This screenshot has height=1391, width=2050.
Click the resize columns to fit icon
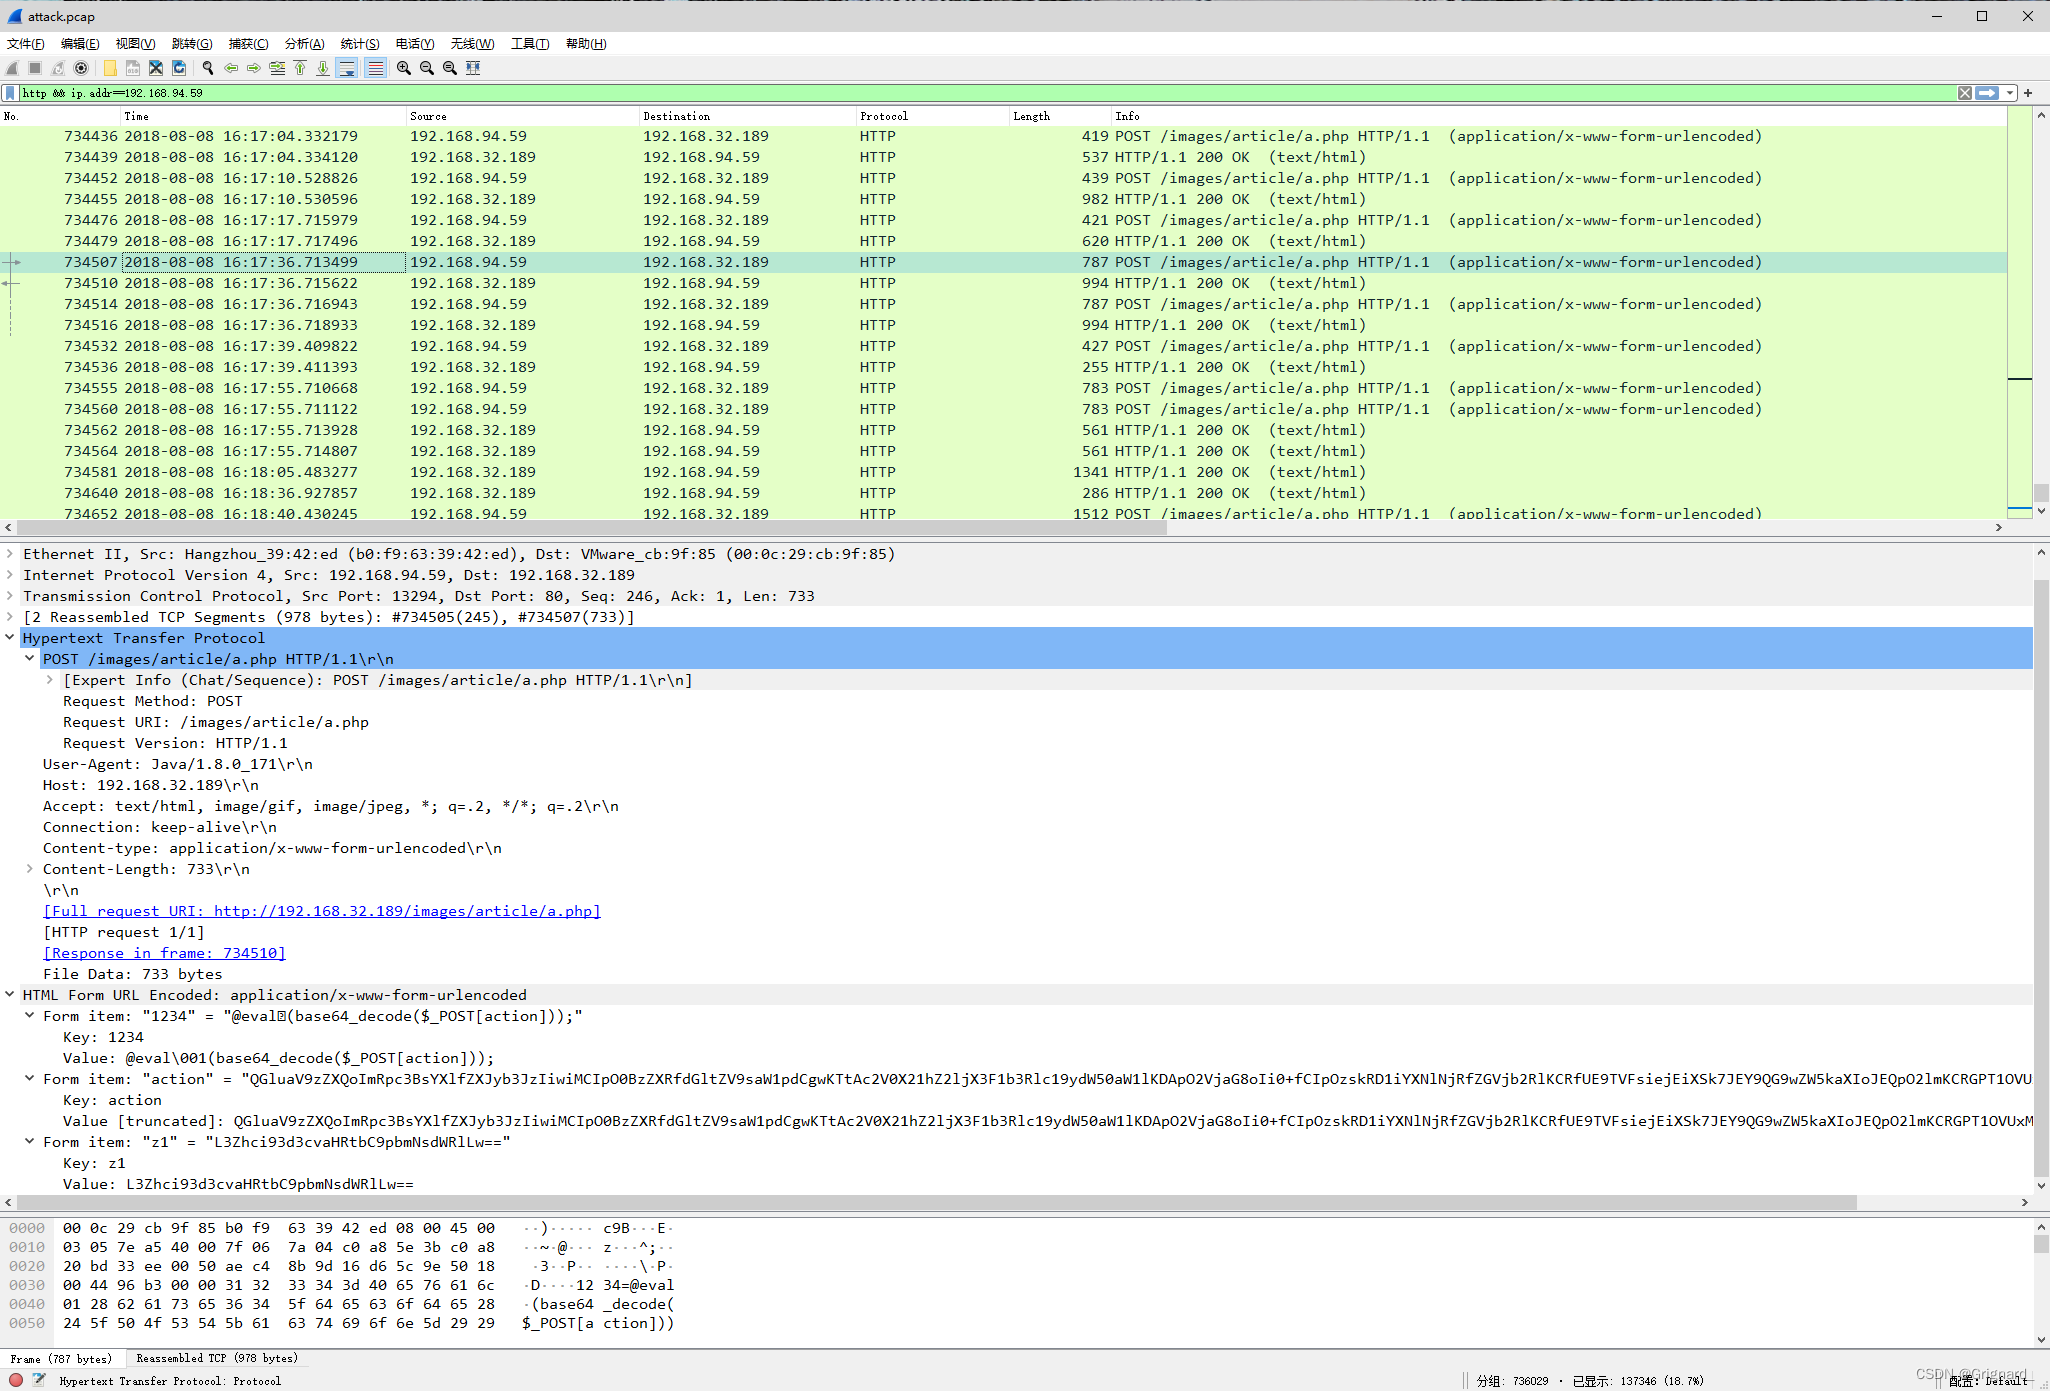tap(473, 68)
